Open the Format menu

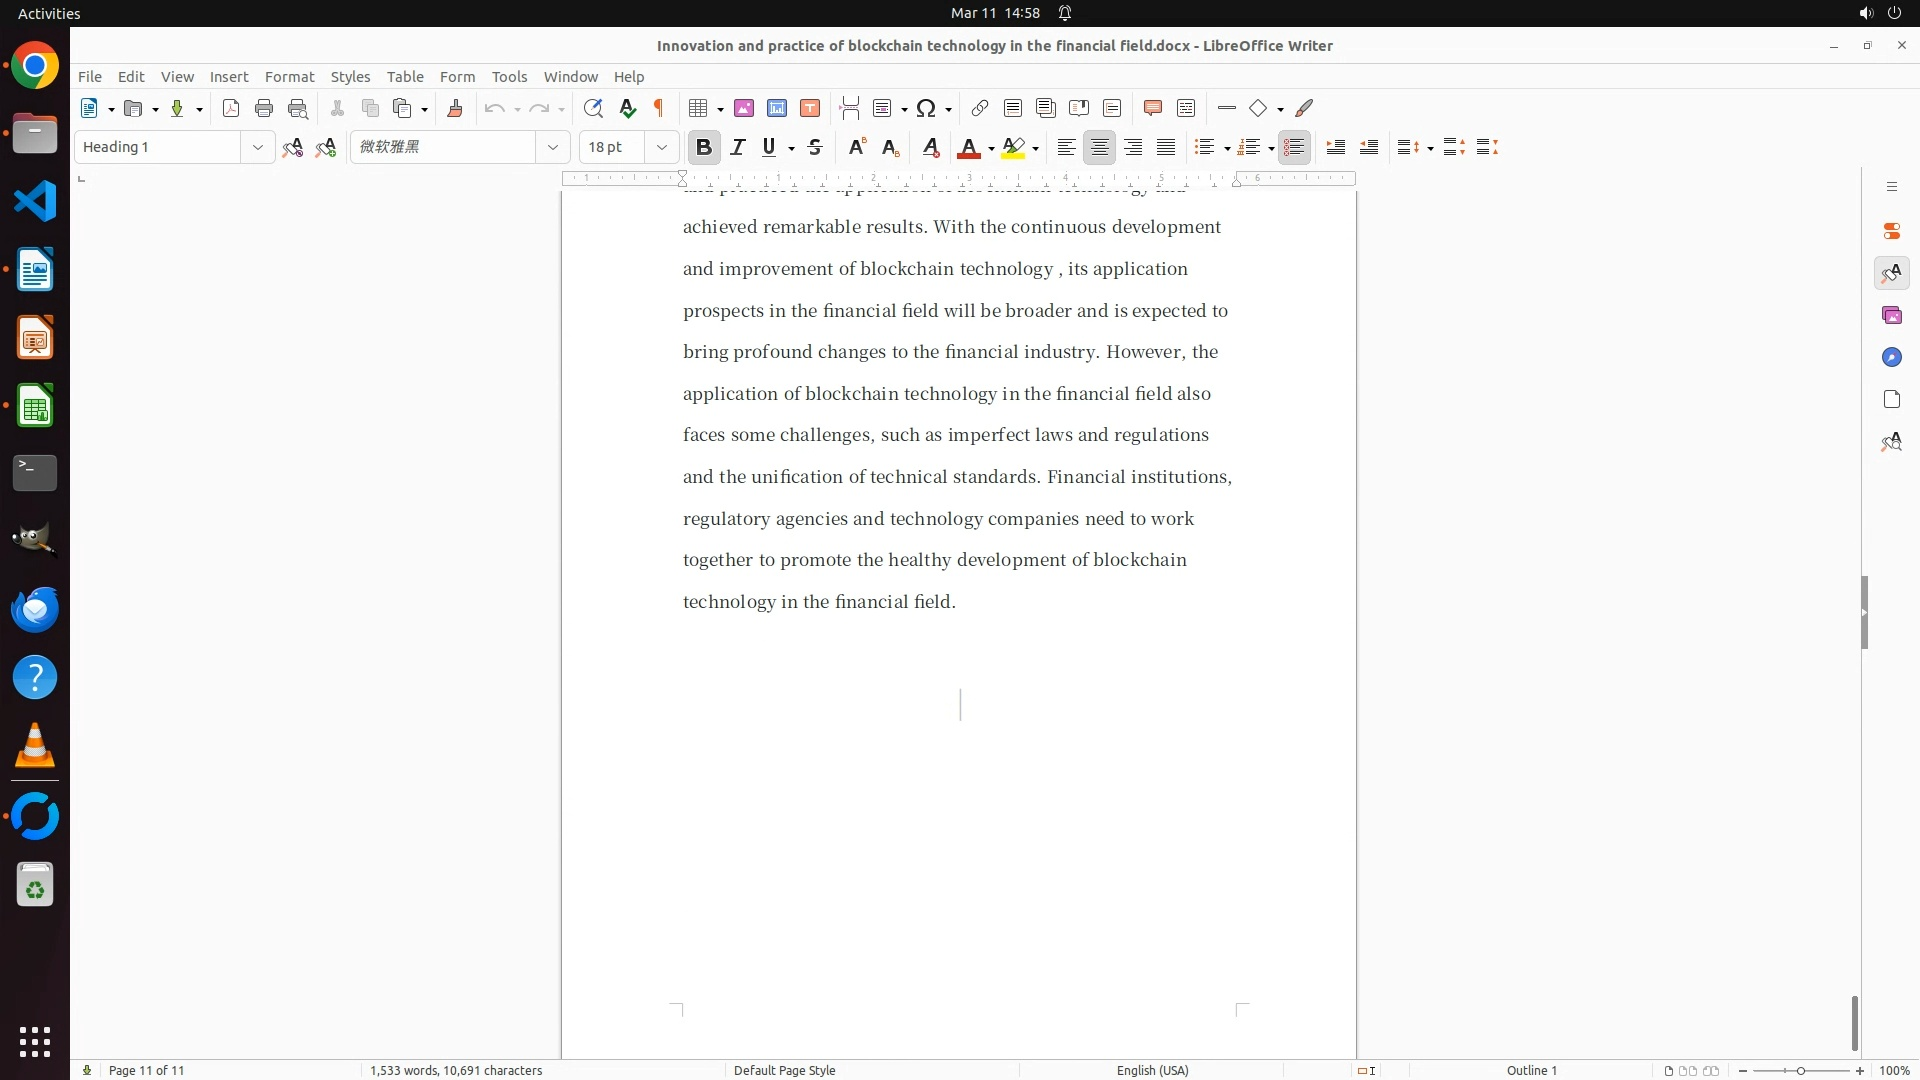(x=289, y=77)
